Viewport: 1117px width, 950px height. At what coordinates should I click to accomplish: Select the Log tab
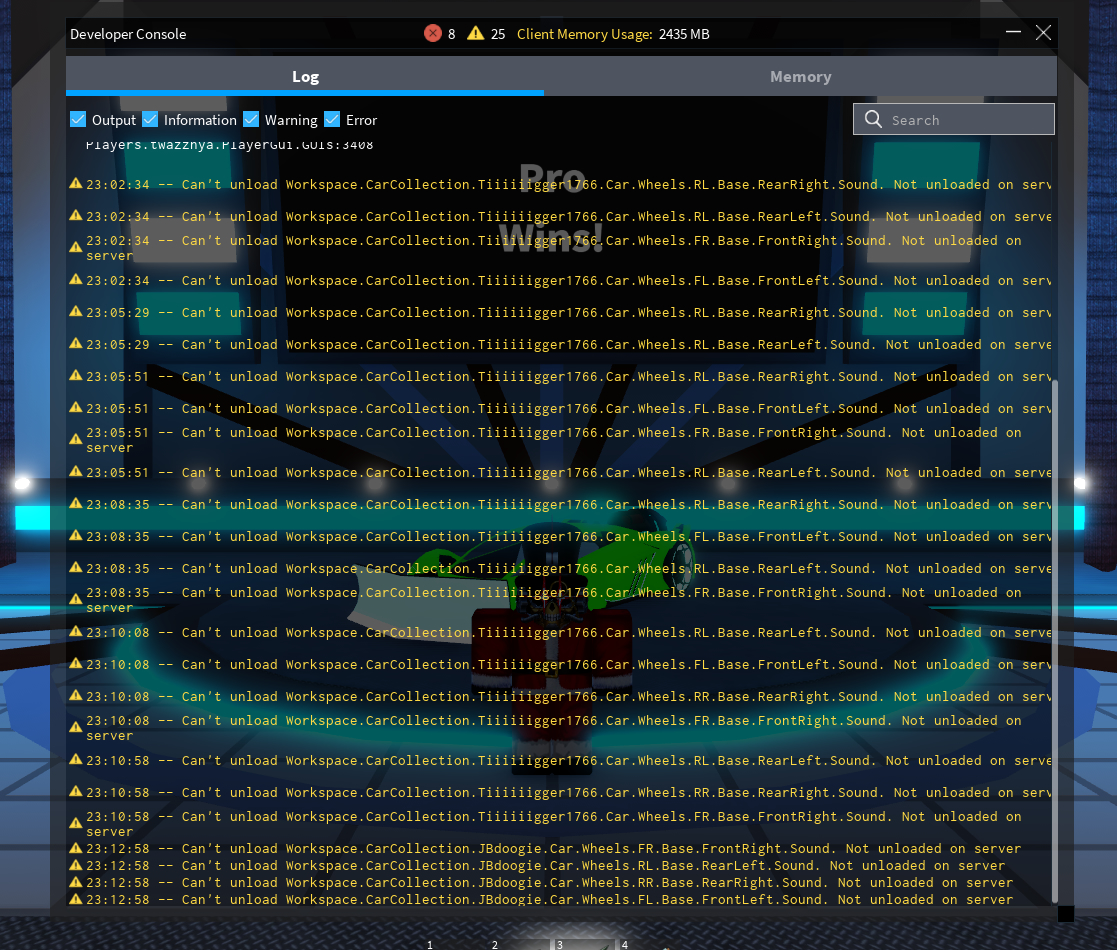305,77
